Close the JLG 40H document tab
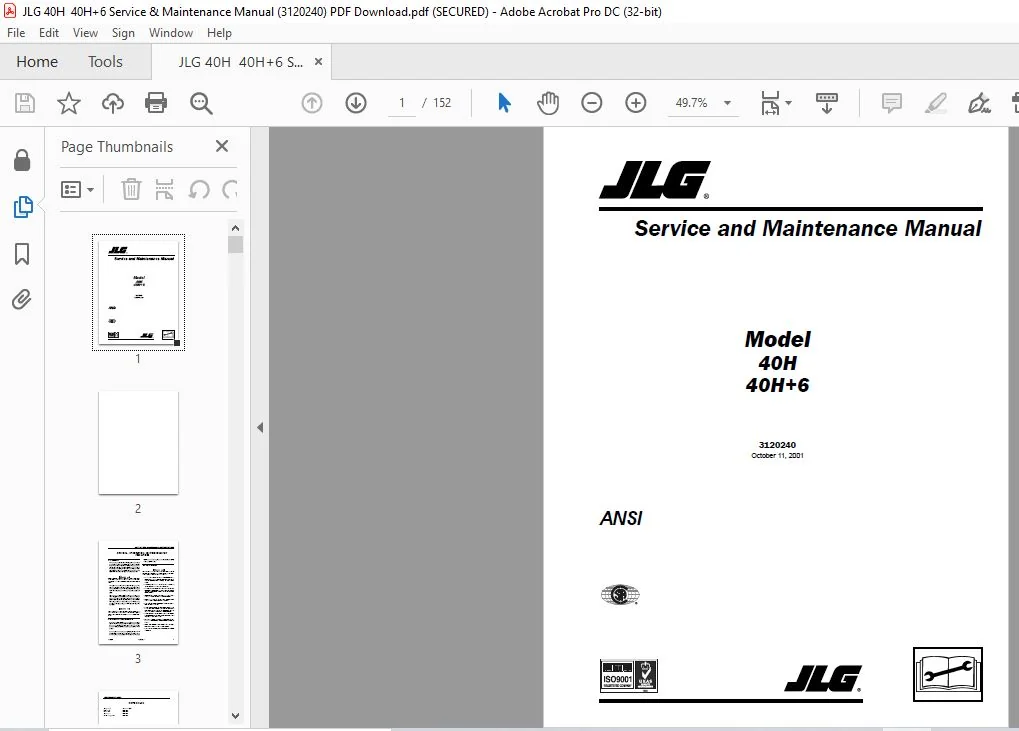Viewport: 1019px width, 731px height. click(x=318, y=62)
